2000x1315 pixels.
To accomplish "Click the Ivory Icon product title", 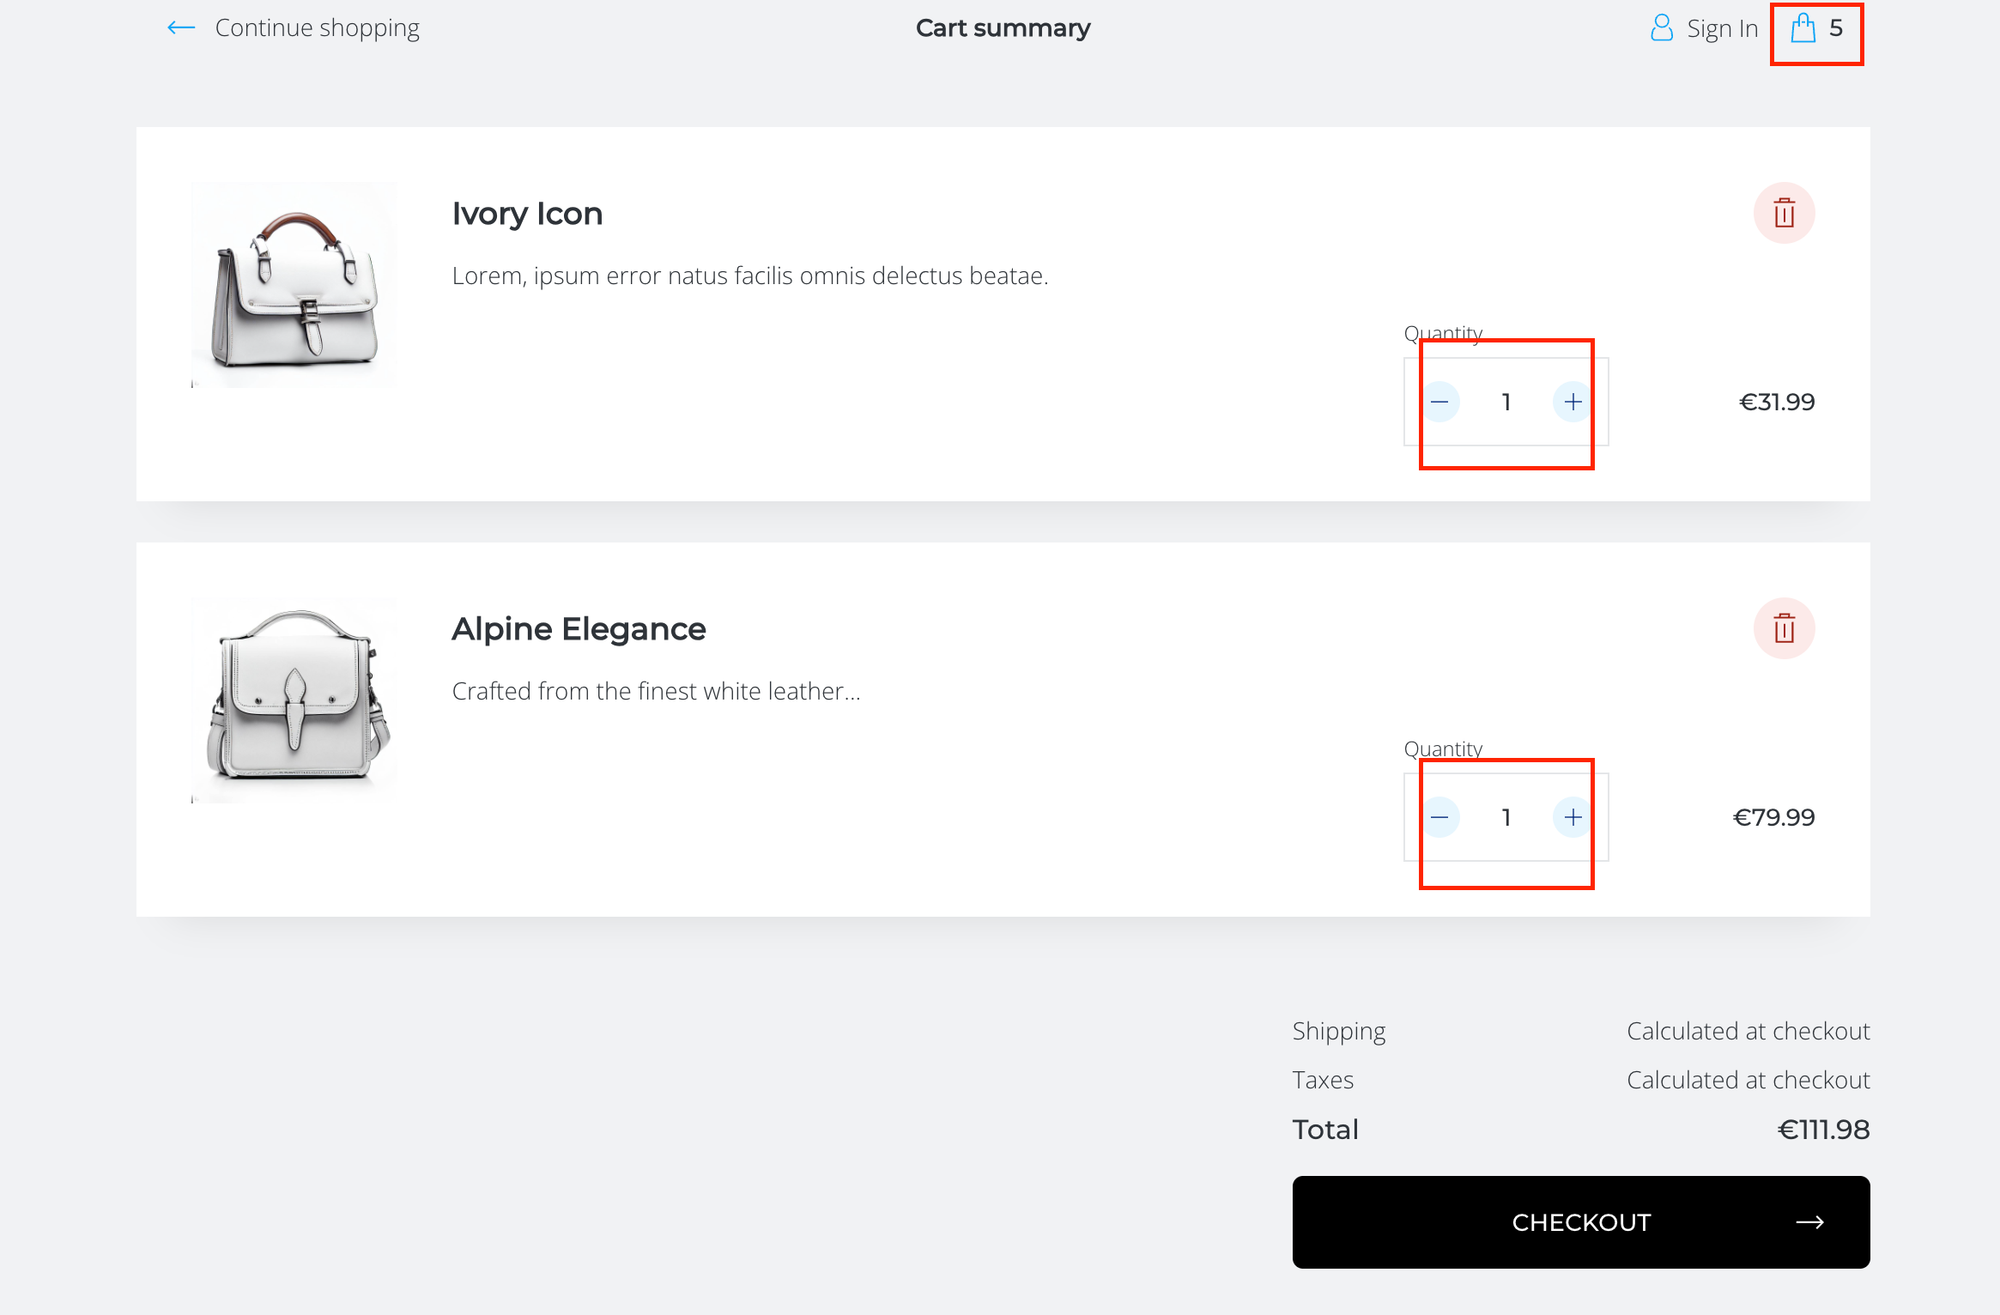I will point(527,214).
